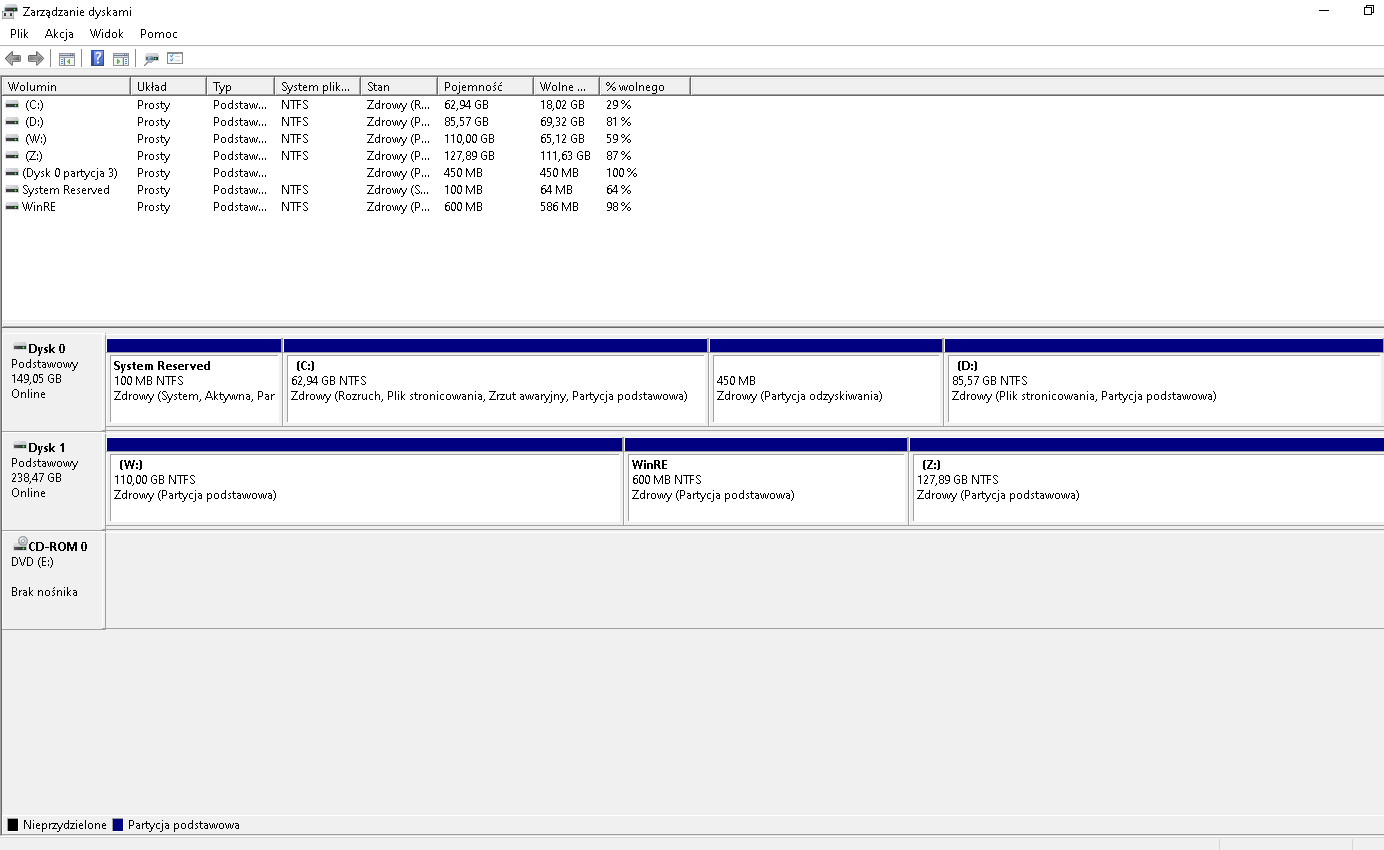Select the 450 MB recovery partition block

(x=826, y=381)
